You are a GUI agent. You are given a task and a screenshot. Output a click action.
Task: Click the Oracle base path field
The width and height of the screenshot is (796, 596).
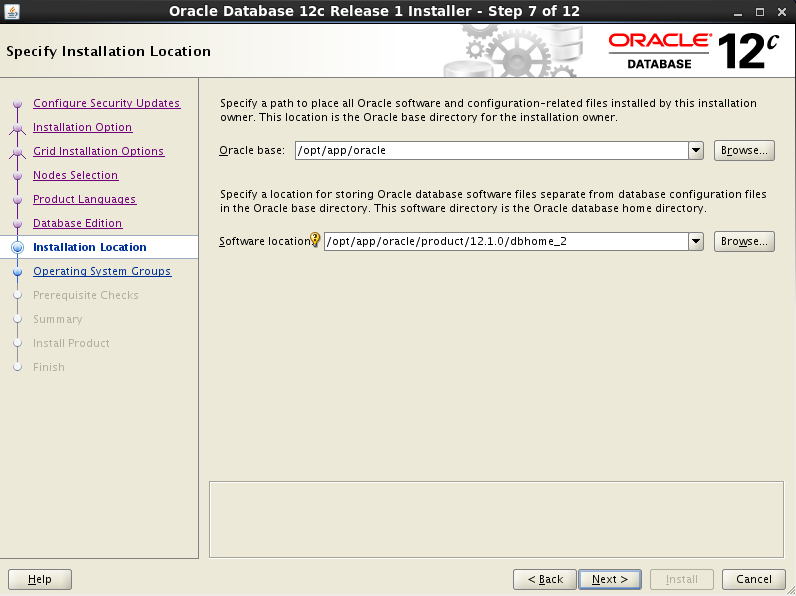pyautogui.click(x=491, y=150)
